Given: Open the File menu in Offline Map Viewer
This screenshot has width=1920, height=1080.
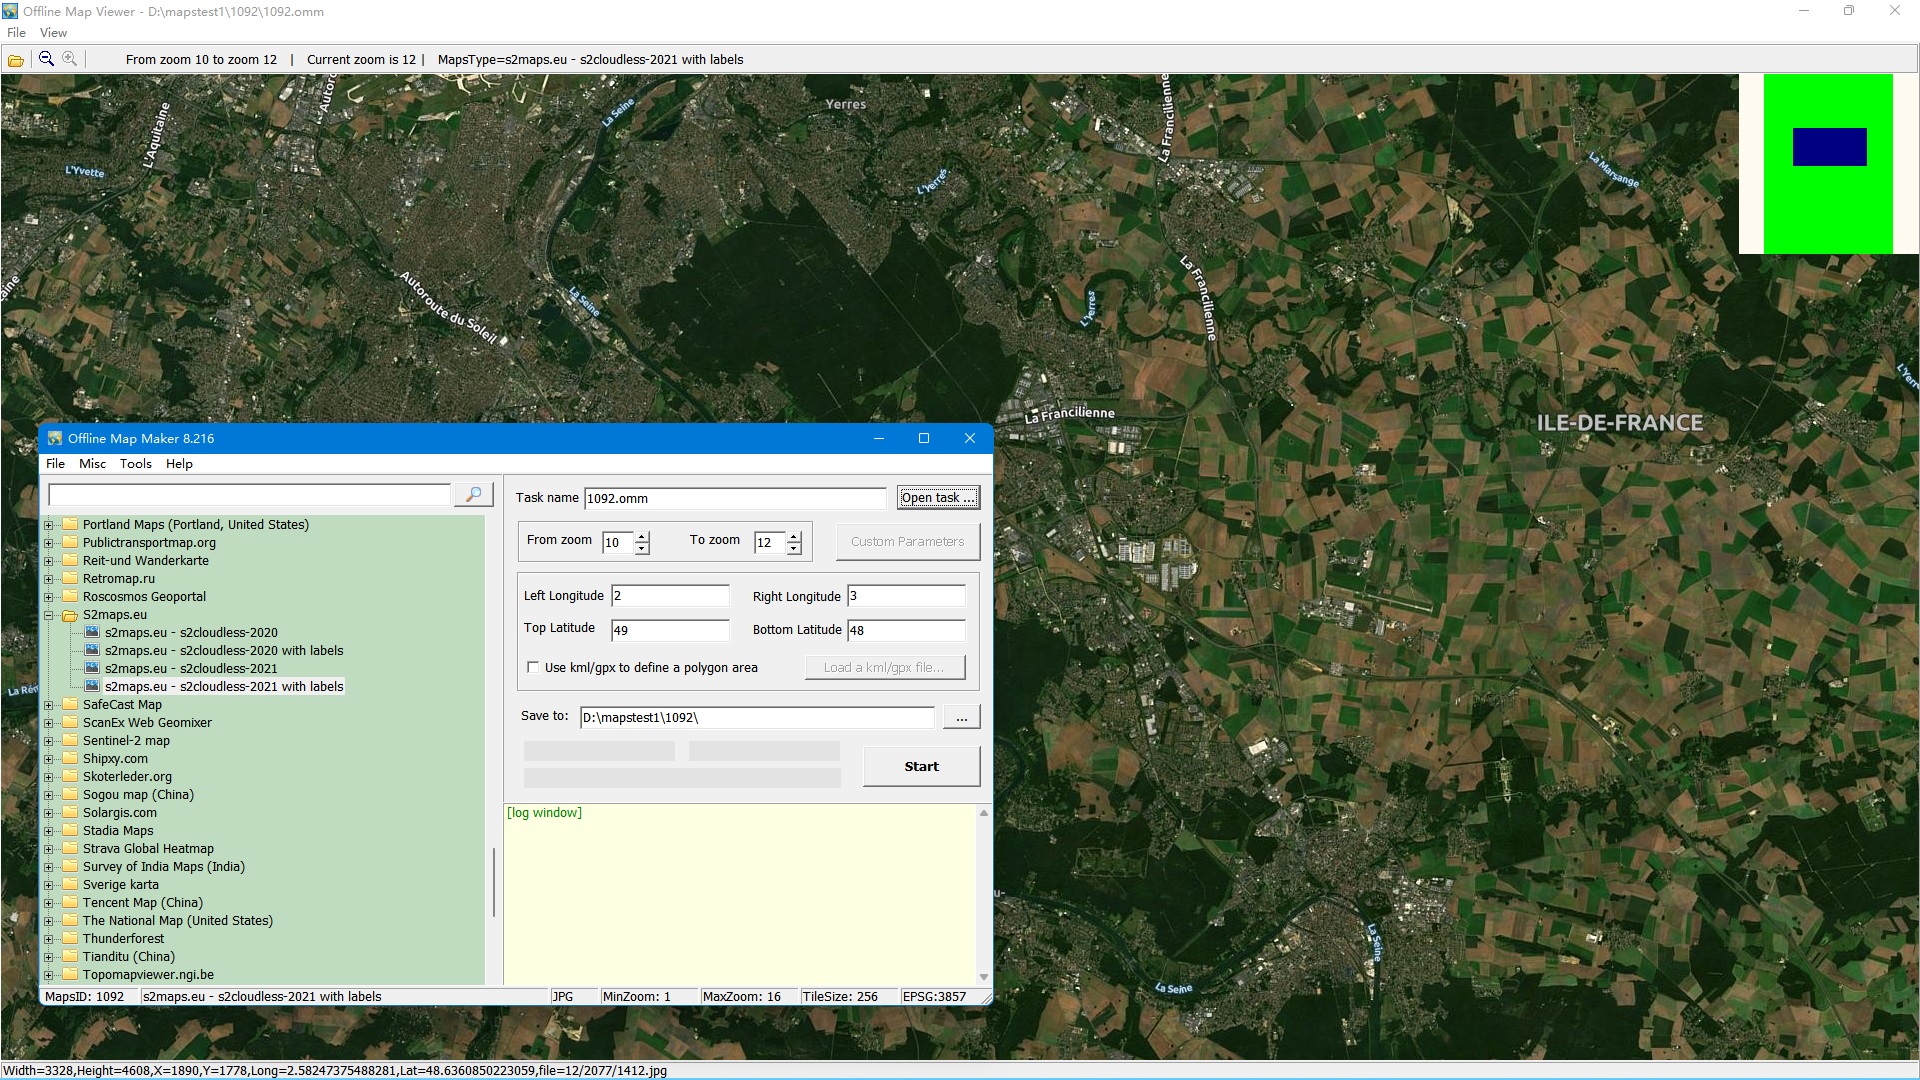Looking at the screenshot, I should point(16,33).
